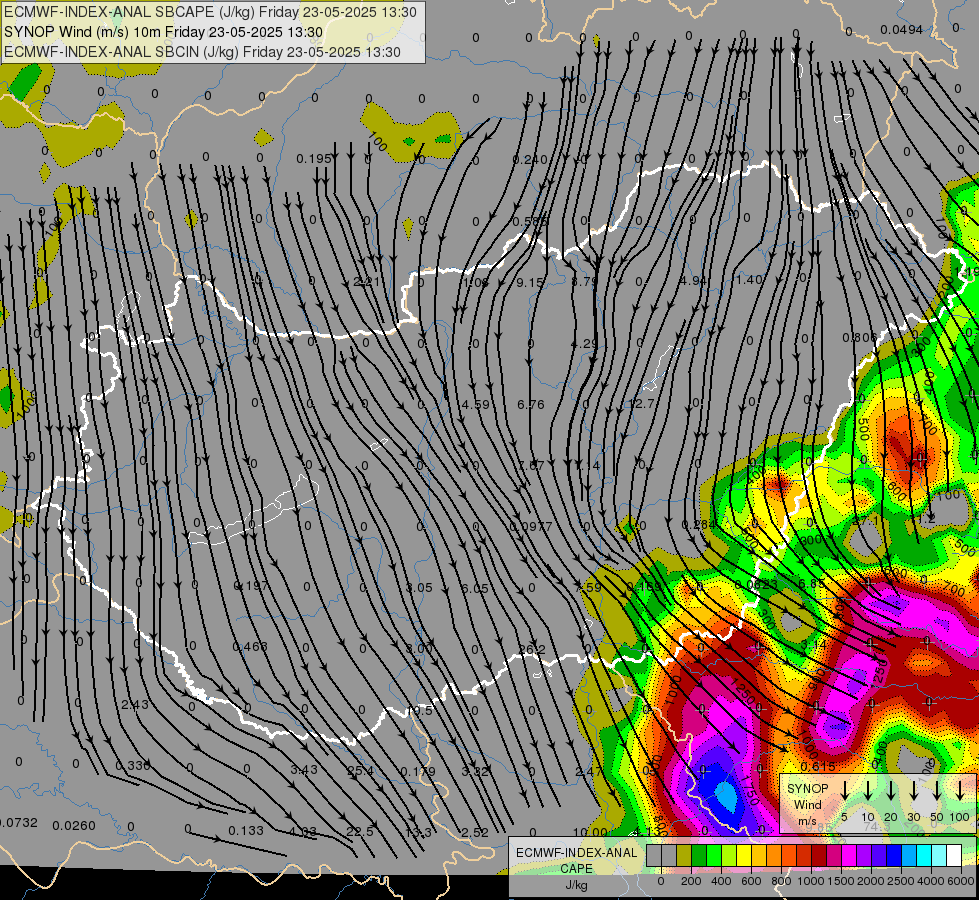Click the 5 m/s wind arrow in legend
The width and height of the screenshot is (979, 900).
click(844, 790)
